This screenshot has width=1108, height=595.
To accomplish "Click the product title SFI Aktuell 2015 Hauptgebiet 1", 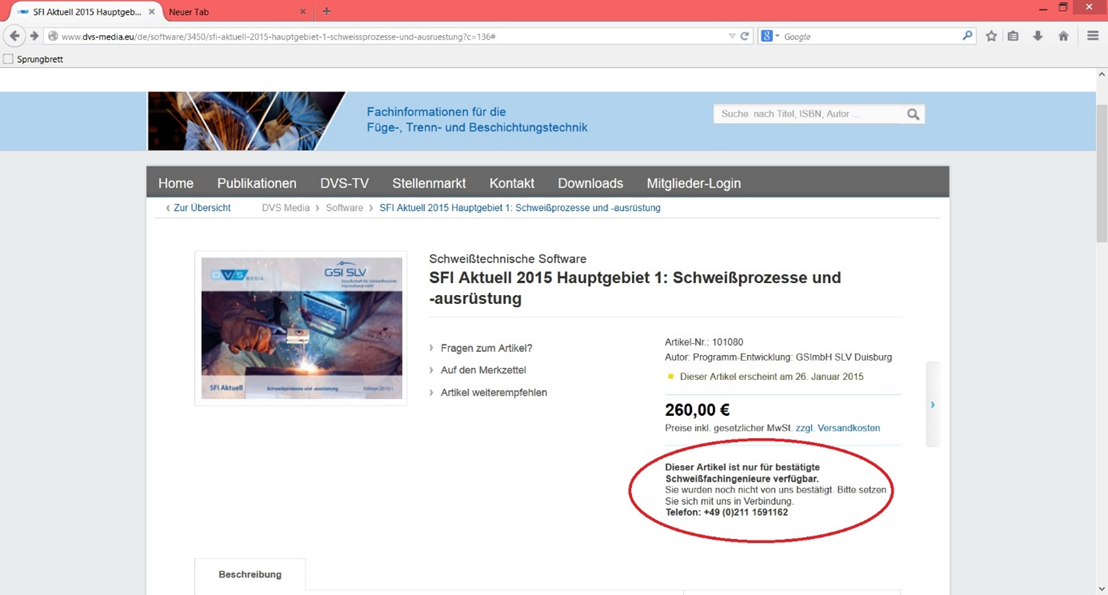I will 635,288.
